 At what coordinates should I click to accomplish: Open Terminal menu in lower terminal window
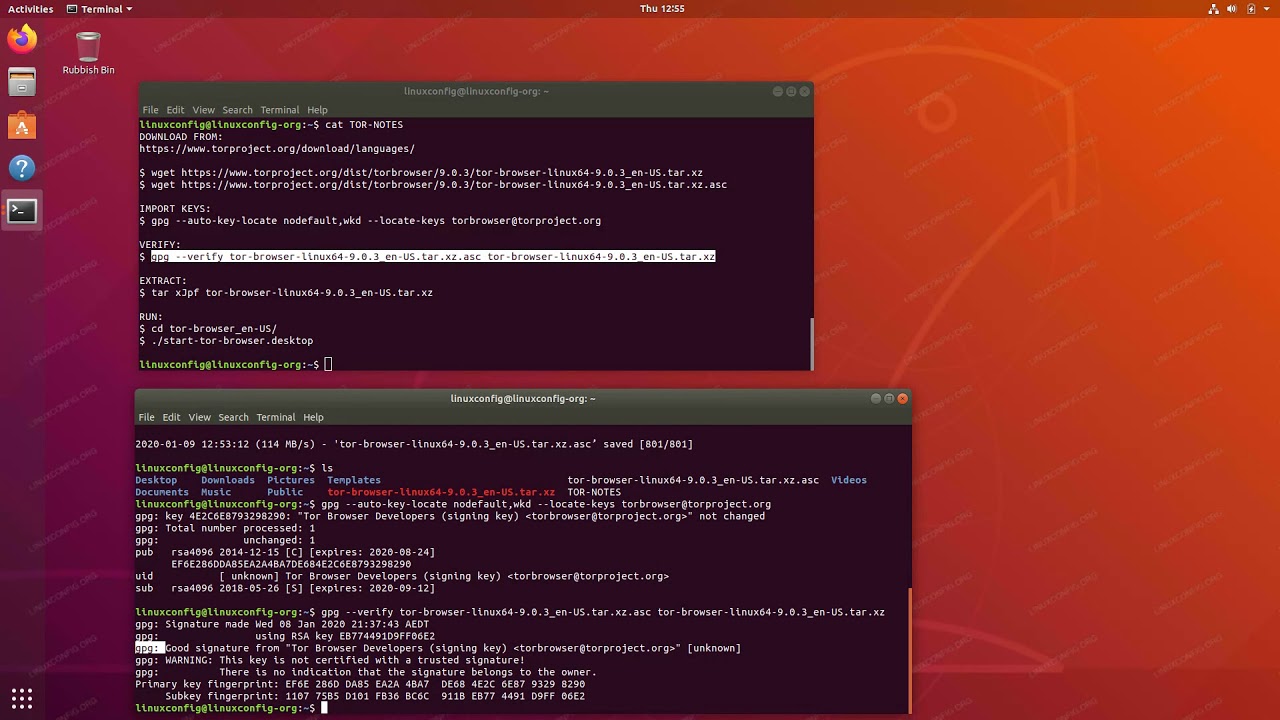275,417
